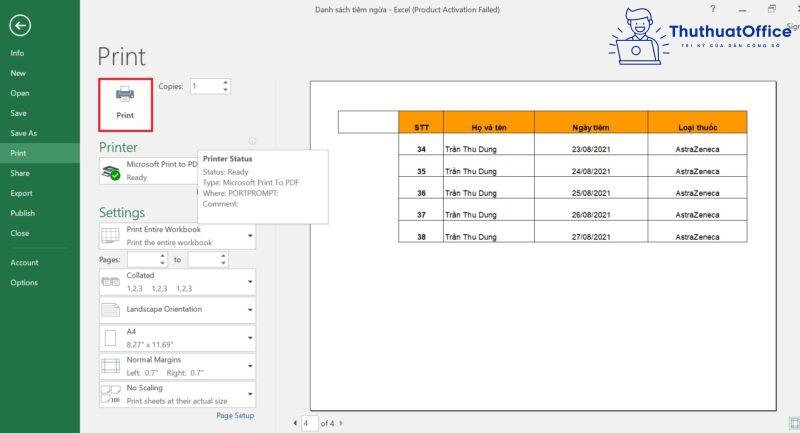Click the 'Họ và tên' header in preview
Screen dimensions: 800x433
point(489,128)
